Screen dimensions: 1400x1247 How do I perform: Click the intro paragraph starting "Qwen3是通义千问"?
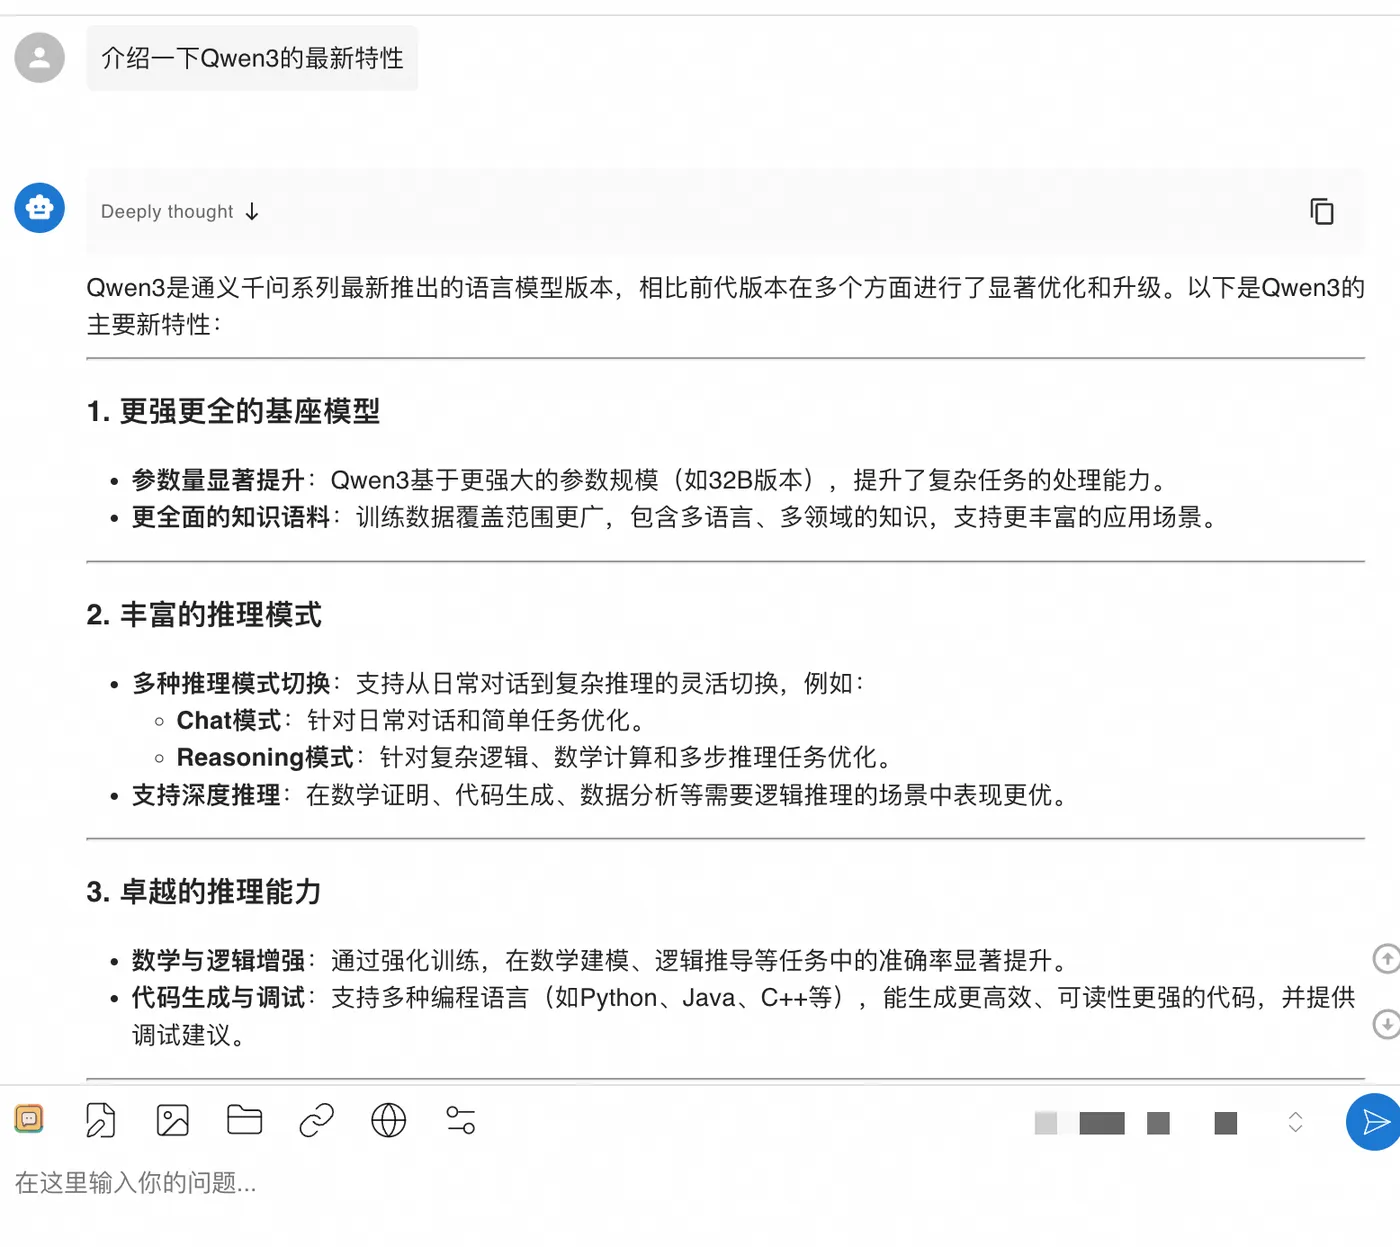tap(725, 306)
